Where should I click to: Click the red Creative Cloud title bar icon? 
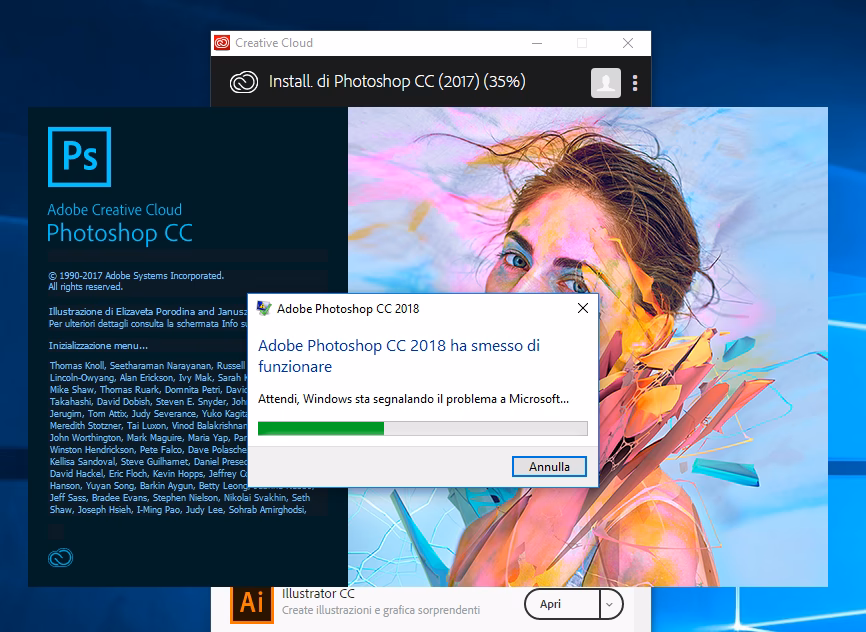click(223, 43)
